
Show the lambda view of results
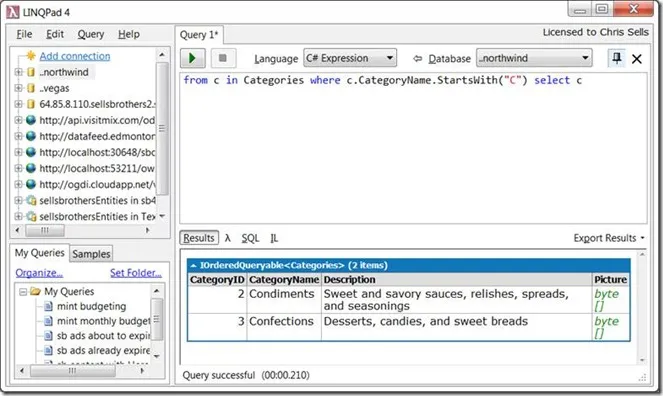(x=227, y=238)
